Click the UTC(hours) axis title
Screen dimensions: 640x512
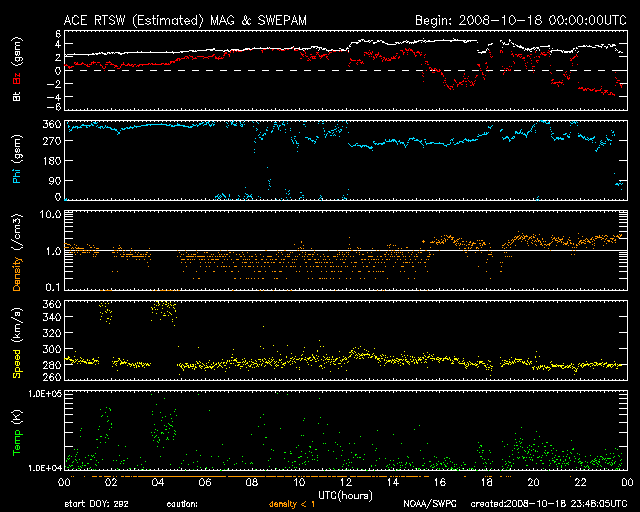click(x=345, y=494)
